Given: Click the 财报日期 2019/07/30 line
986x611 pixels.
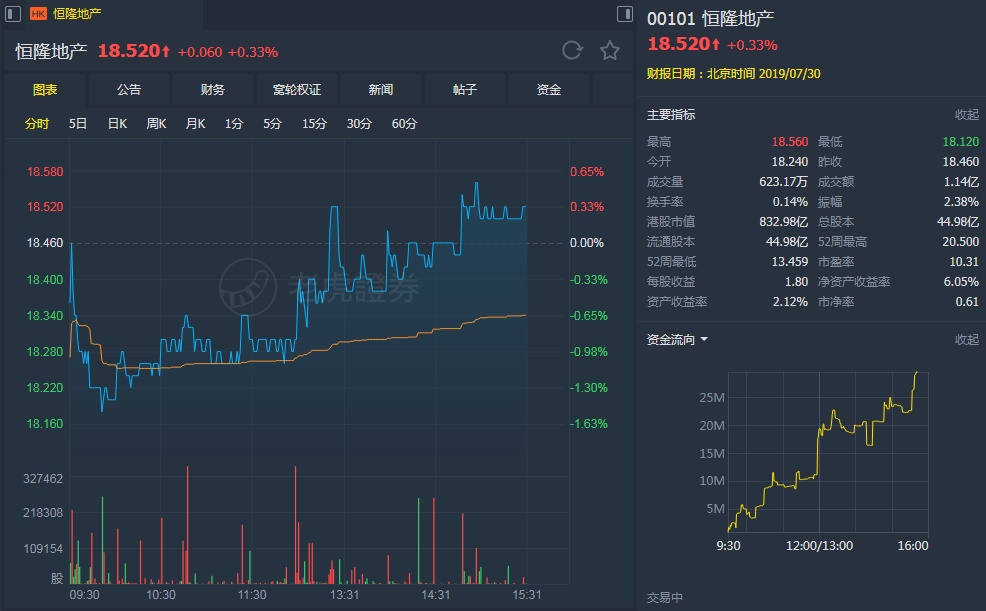Looking at the screenshot, I should (733, 74).
